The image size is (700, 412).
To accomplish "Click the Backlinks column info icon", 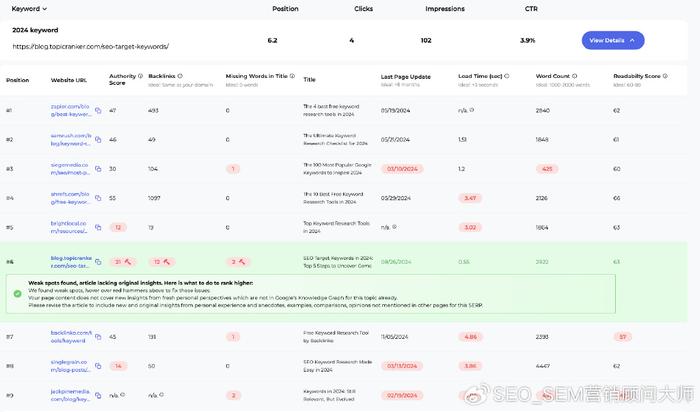I will coord(180,76).
